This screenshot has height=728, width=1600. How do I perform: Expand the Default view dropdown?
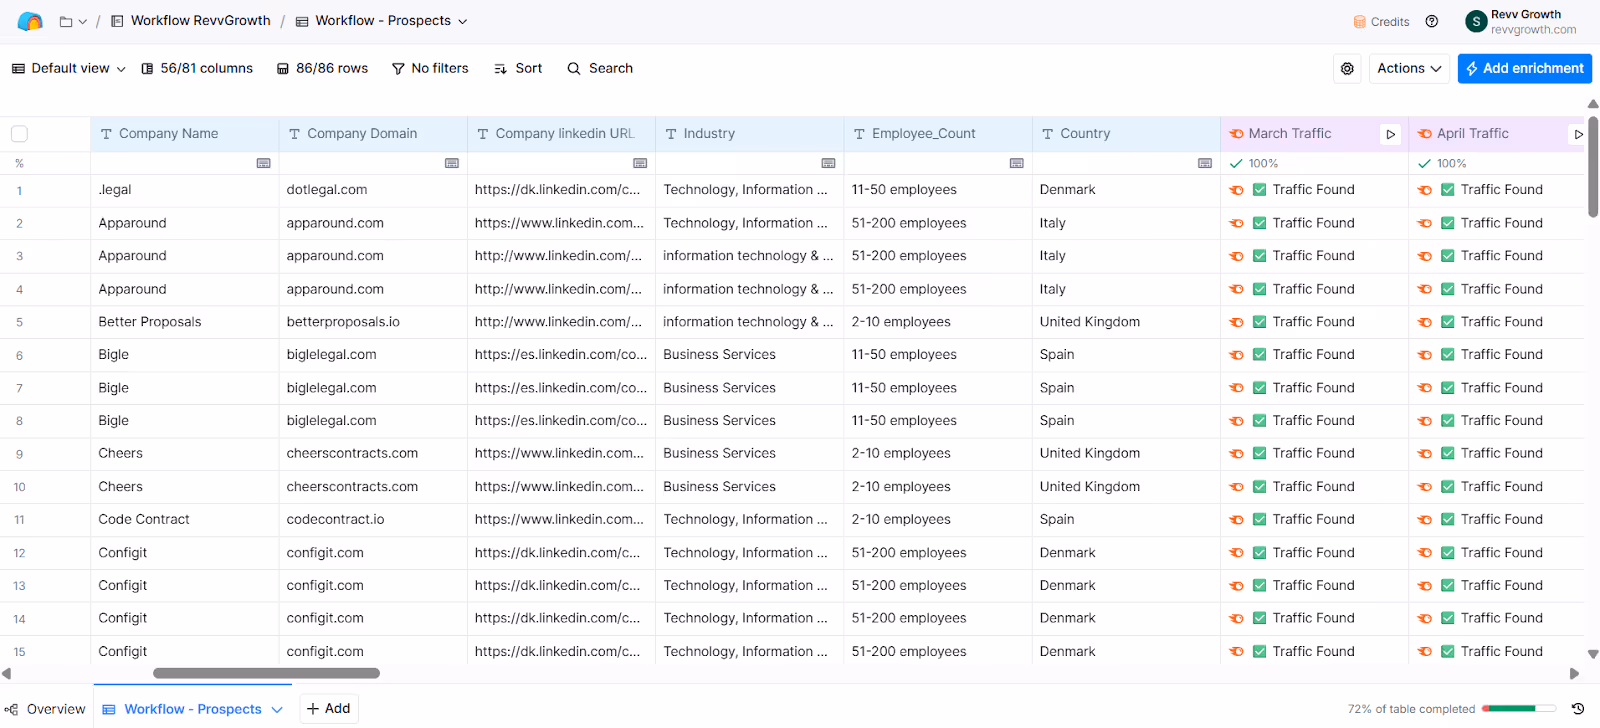click(69, 69)
